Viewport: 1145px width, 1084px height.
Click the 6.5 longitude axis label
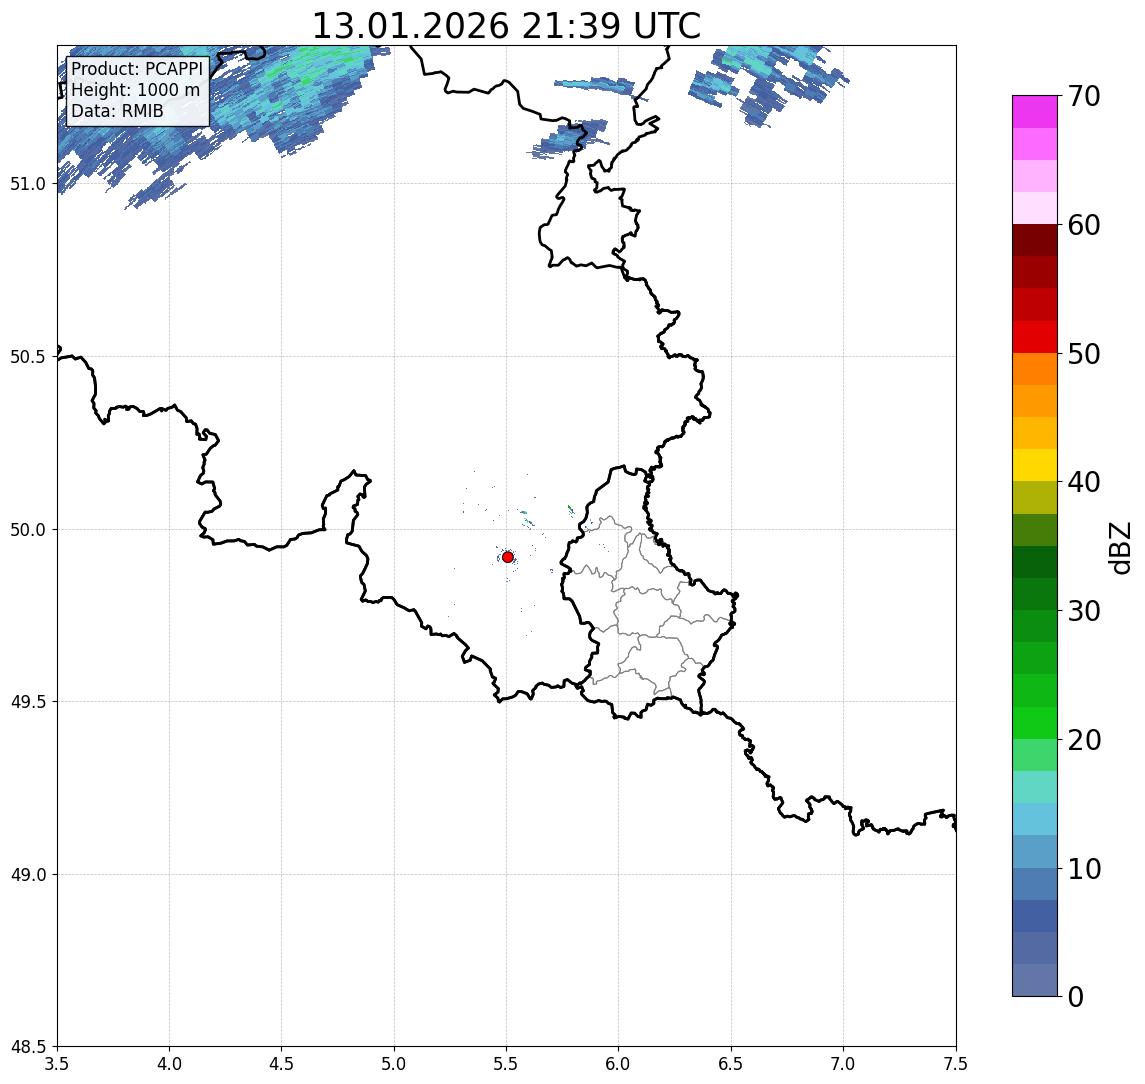[x=732, y=1064]
